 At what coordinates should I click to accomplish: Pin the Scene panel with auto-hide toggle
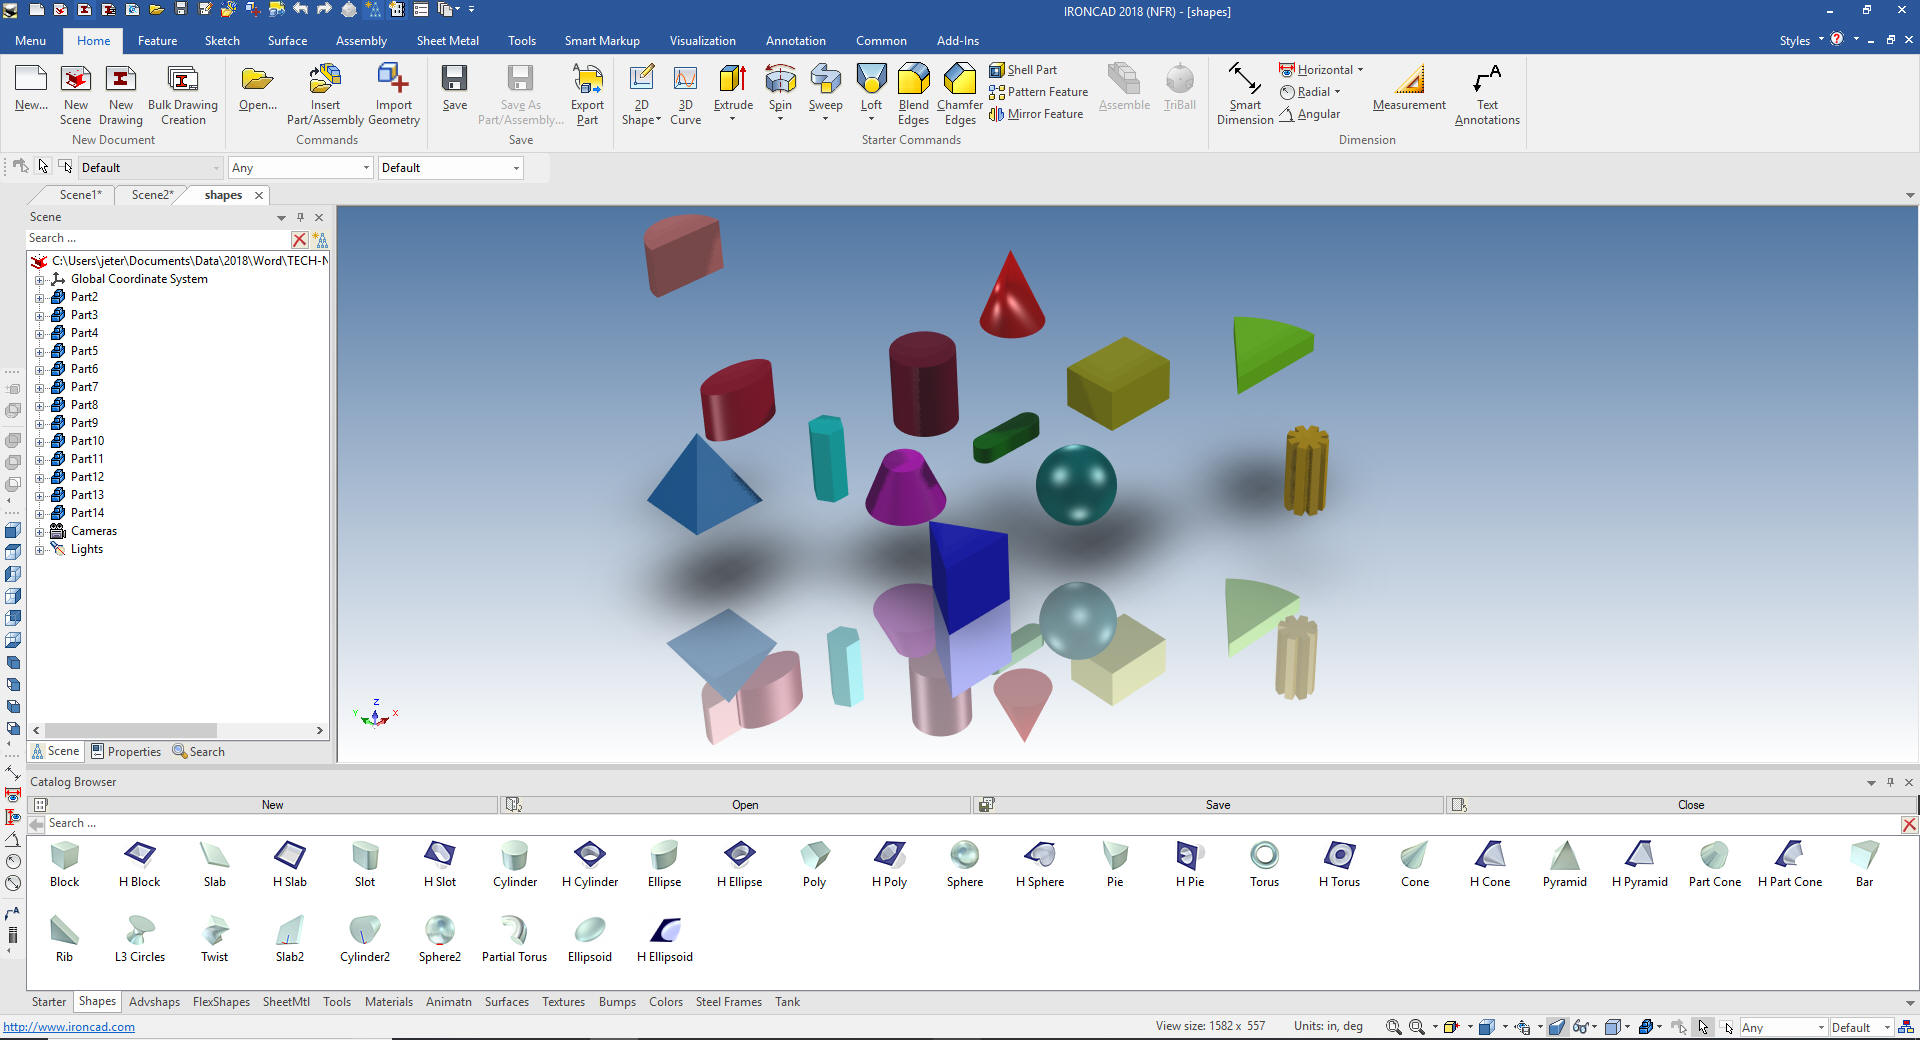[300, 217]
